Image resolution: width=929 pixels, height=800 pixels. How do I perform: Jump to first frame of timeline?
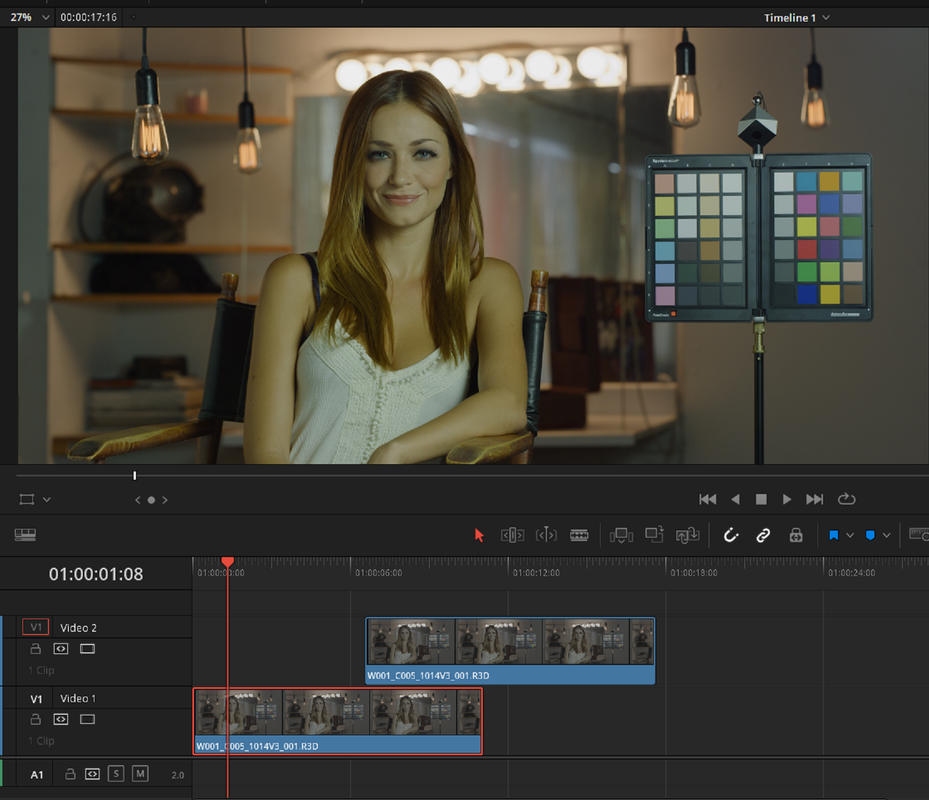coord(707,500)
